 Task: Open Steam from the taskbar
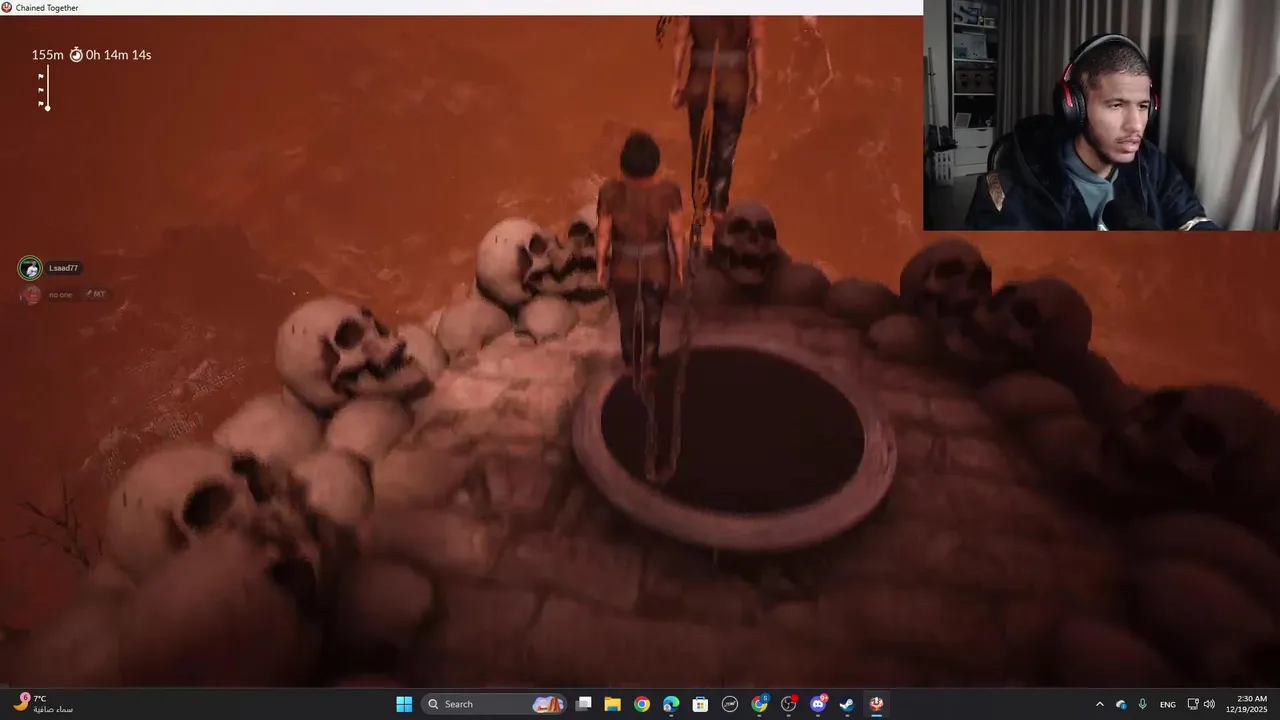(847, 704)
